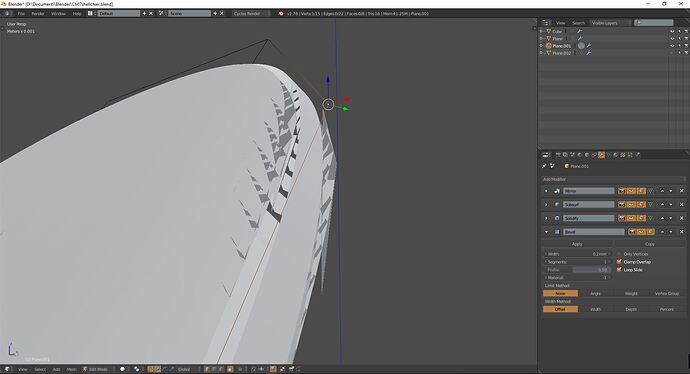Screen dimensions: 690x374
Task: Click the material sphere icon beside Plane.001
Action: click(x=581, y=46)
